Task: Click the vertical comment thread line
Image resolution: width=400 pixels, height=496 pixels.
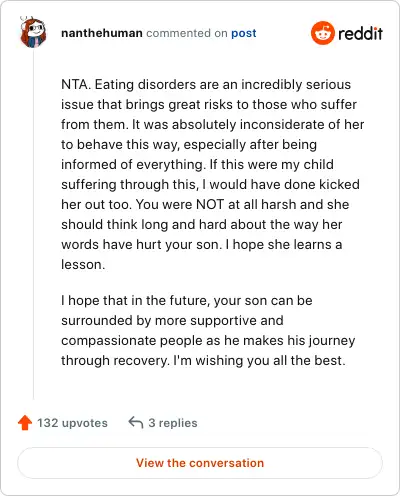Action: click(33, 225)
